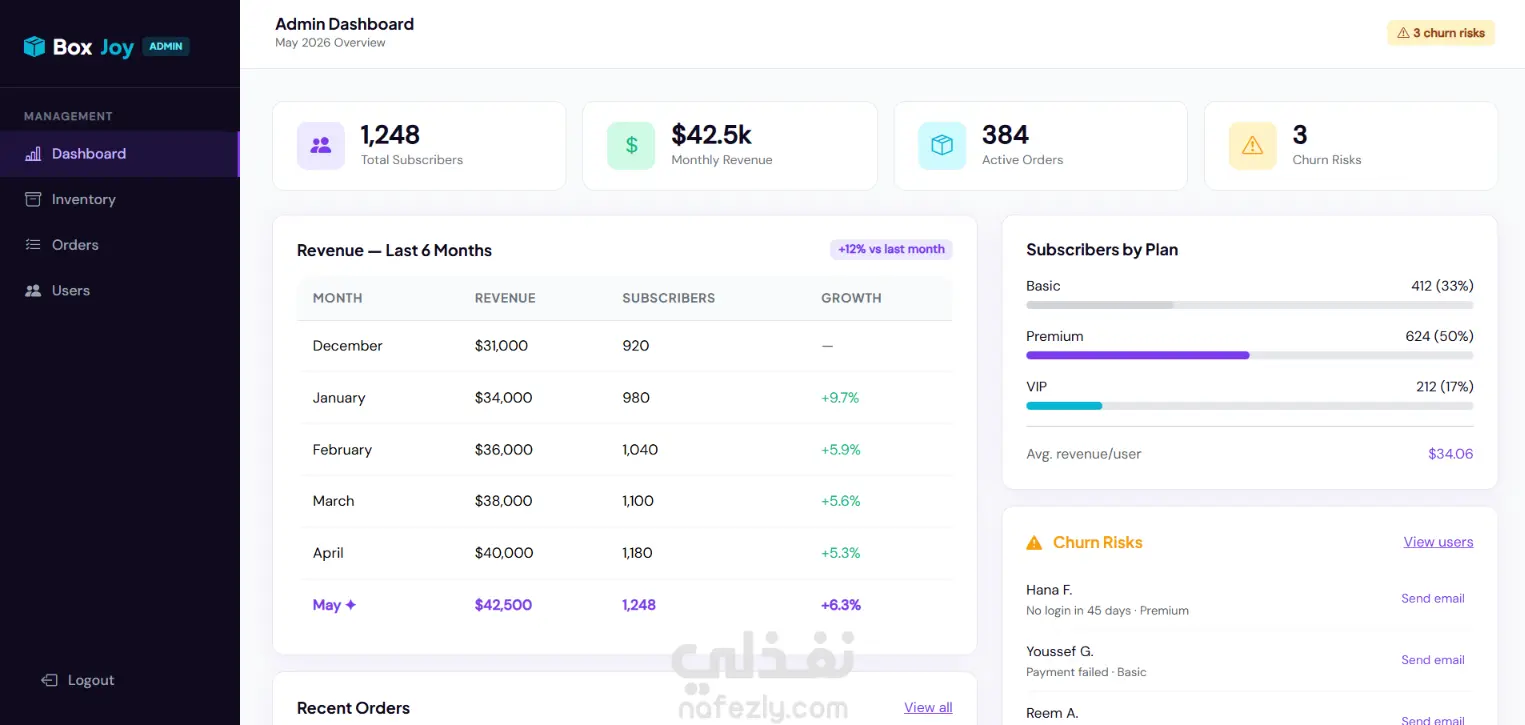Viewport: 1525px width, 725px height.
Task: Open the Users menu item
Action: pyautogui.click(x=120, y=290)
